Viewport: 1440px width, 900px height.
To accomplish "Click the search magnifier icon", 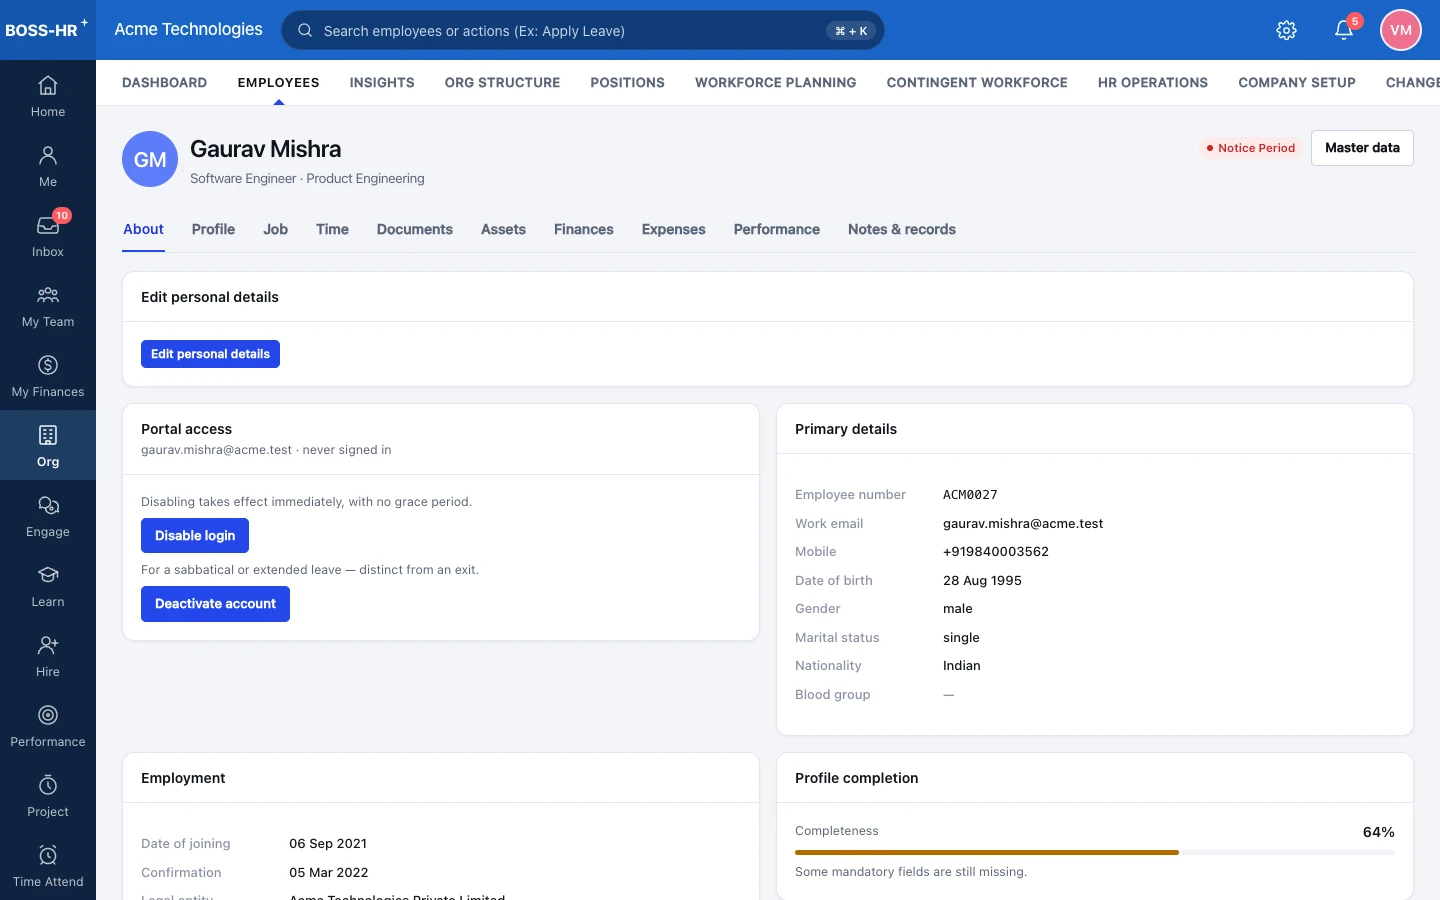I will pyautogui.click(x=305, y=30).
